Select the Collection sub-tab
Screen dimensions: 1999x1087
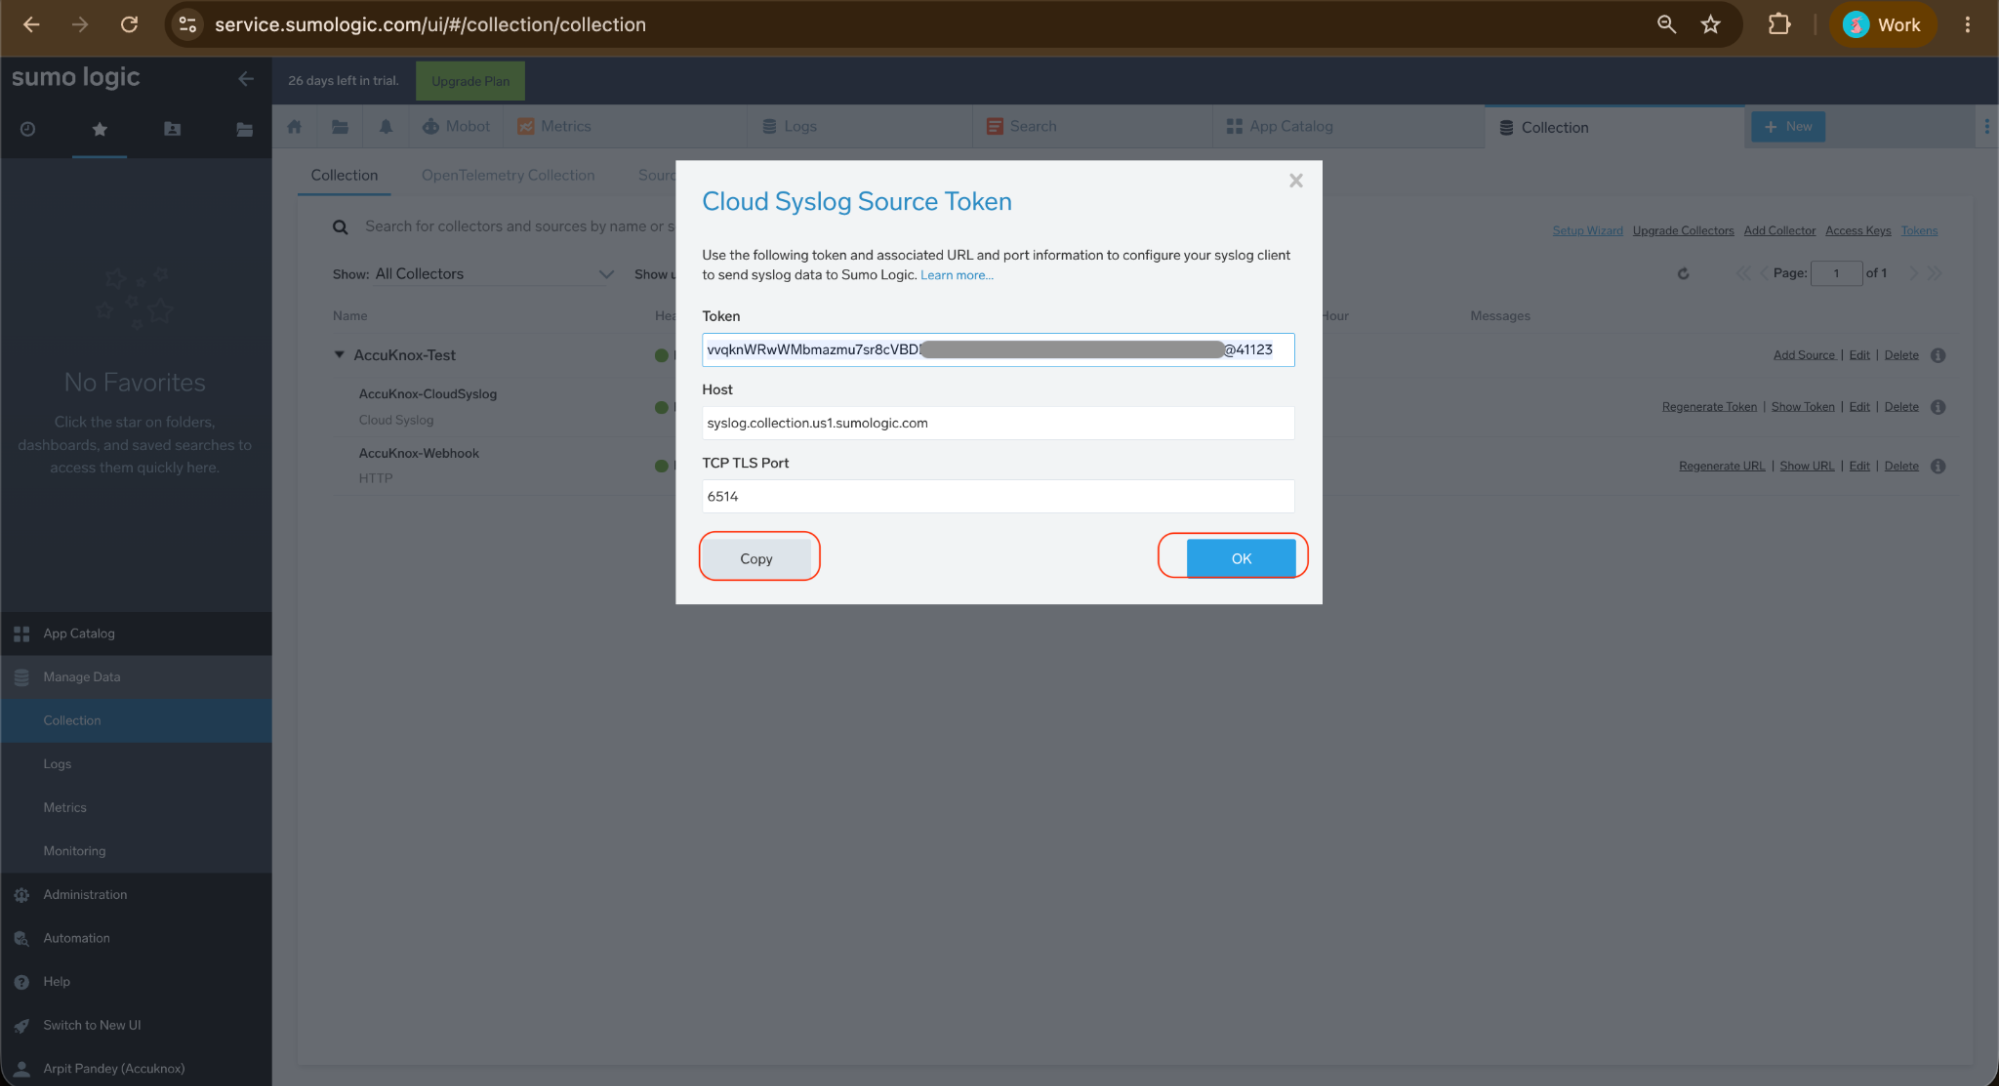[x=344, y=175]
